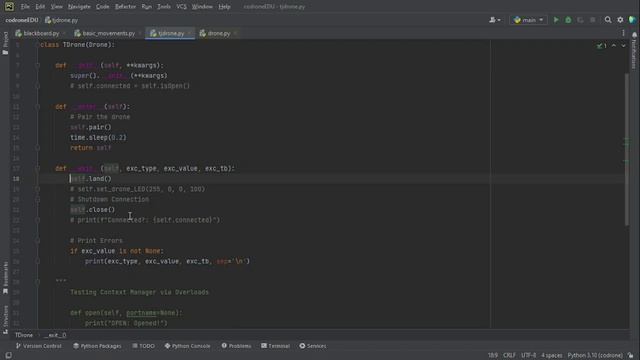
Task: Collapse the __exit__ method fold marker
Action: click(37, 168)
